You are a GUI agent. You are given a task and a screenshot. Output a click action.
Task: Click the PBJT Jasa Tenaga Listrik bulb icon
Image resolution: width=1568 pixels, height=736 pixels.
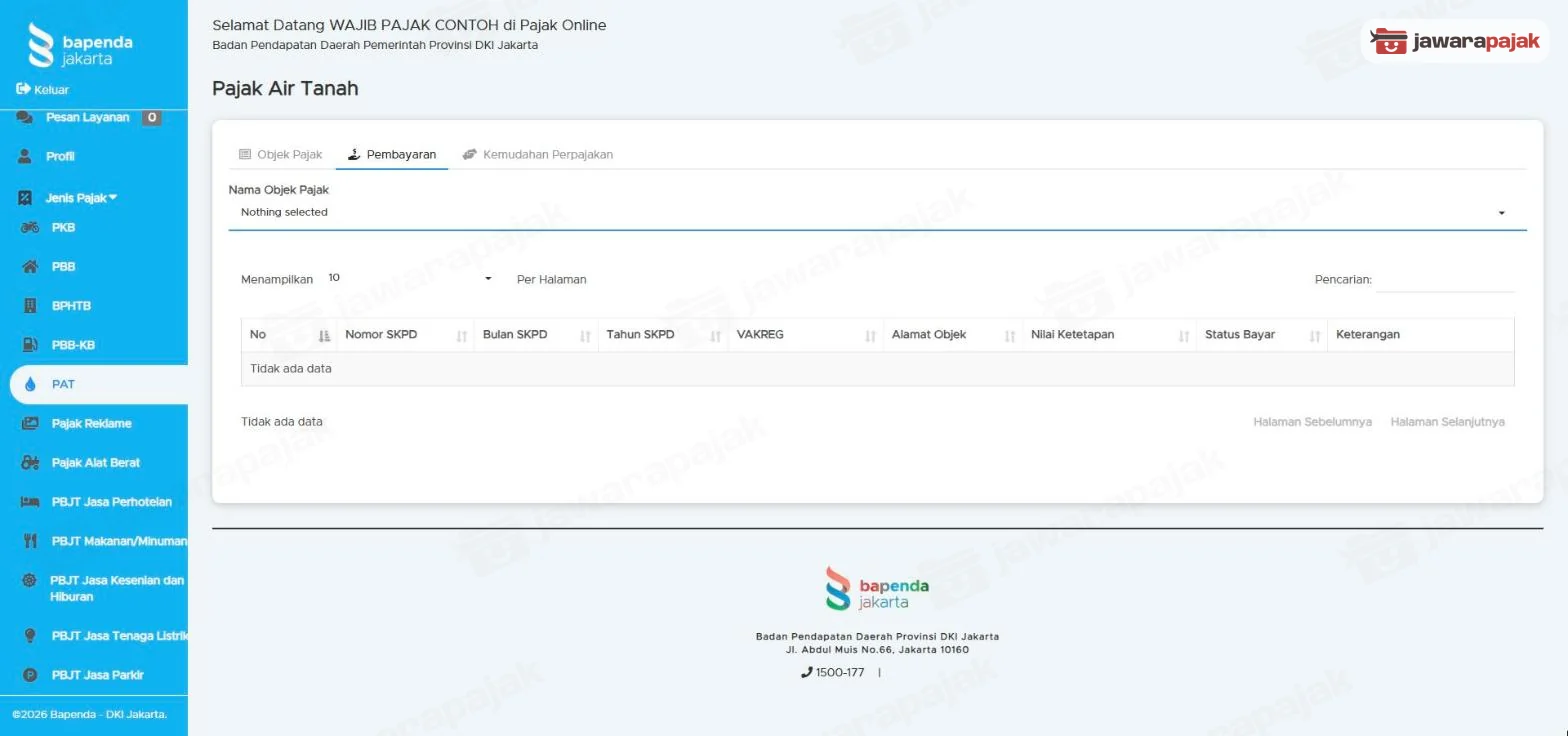click(30, 635)
